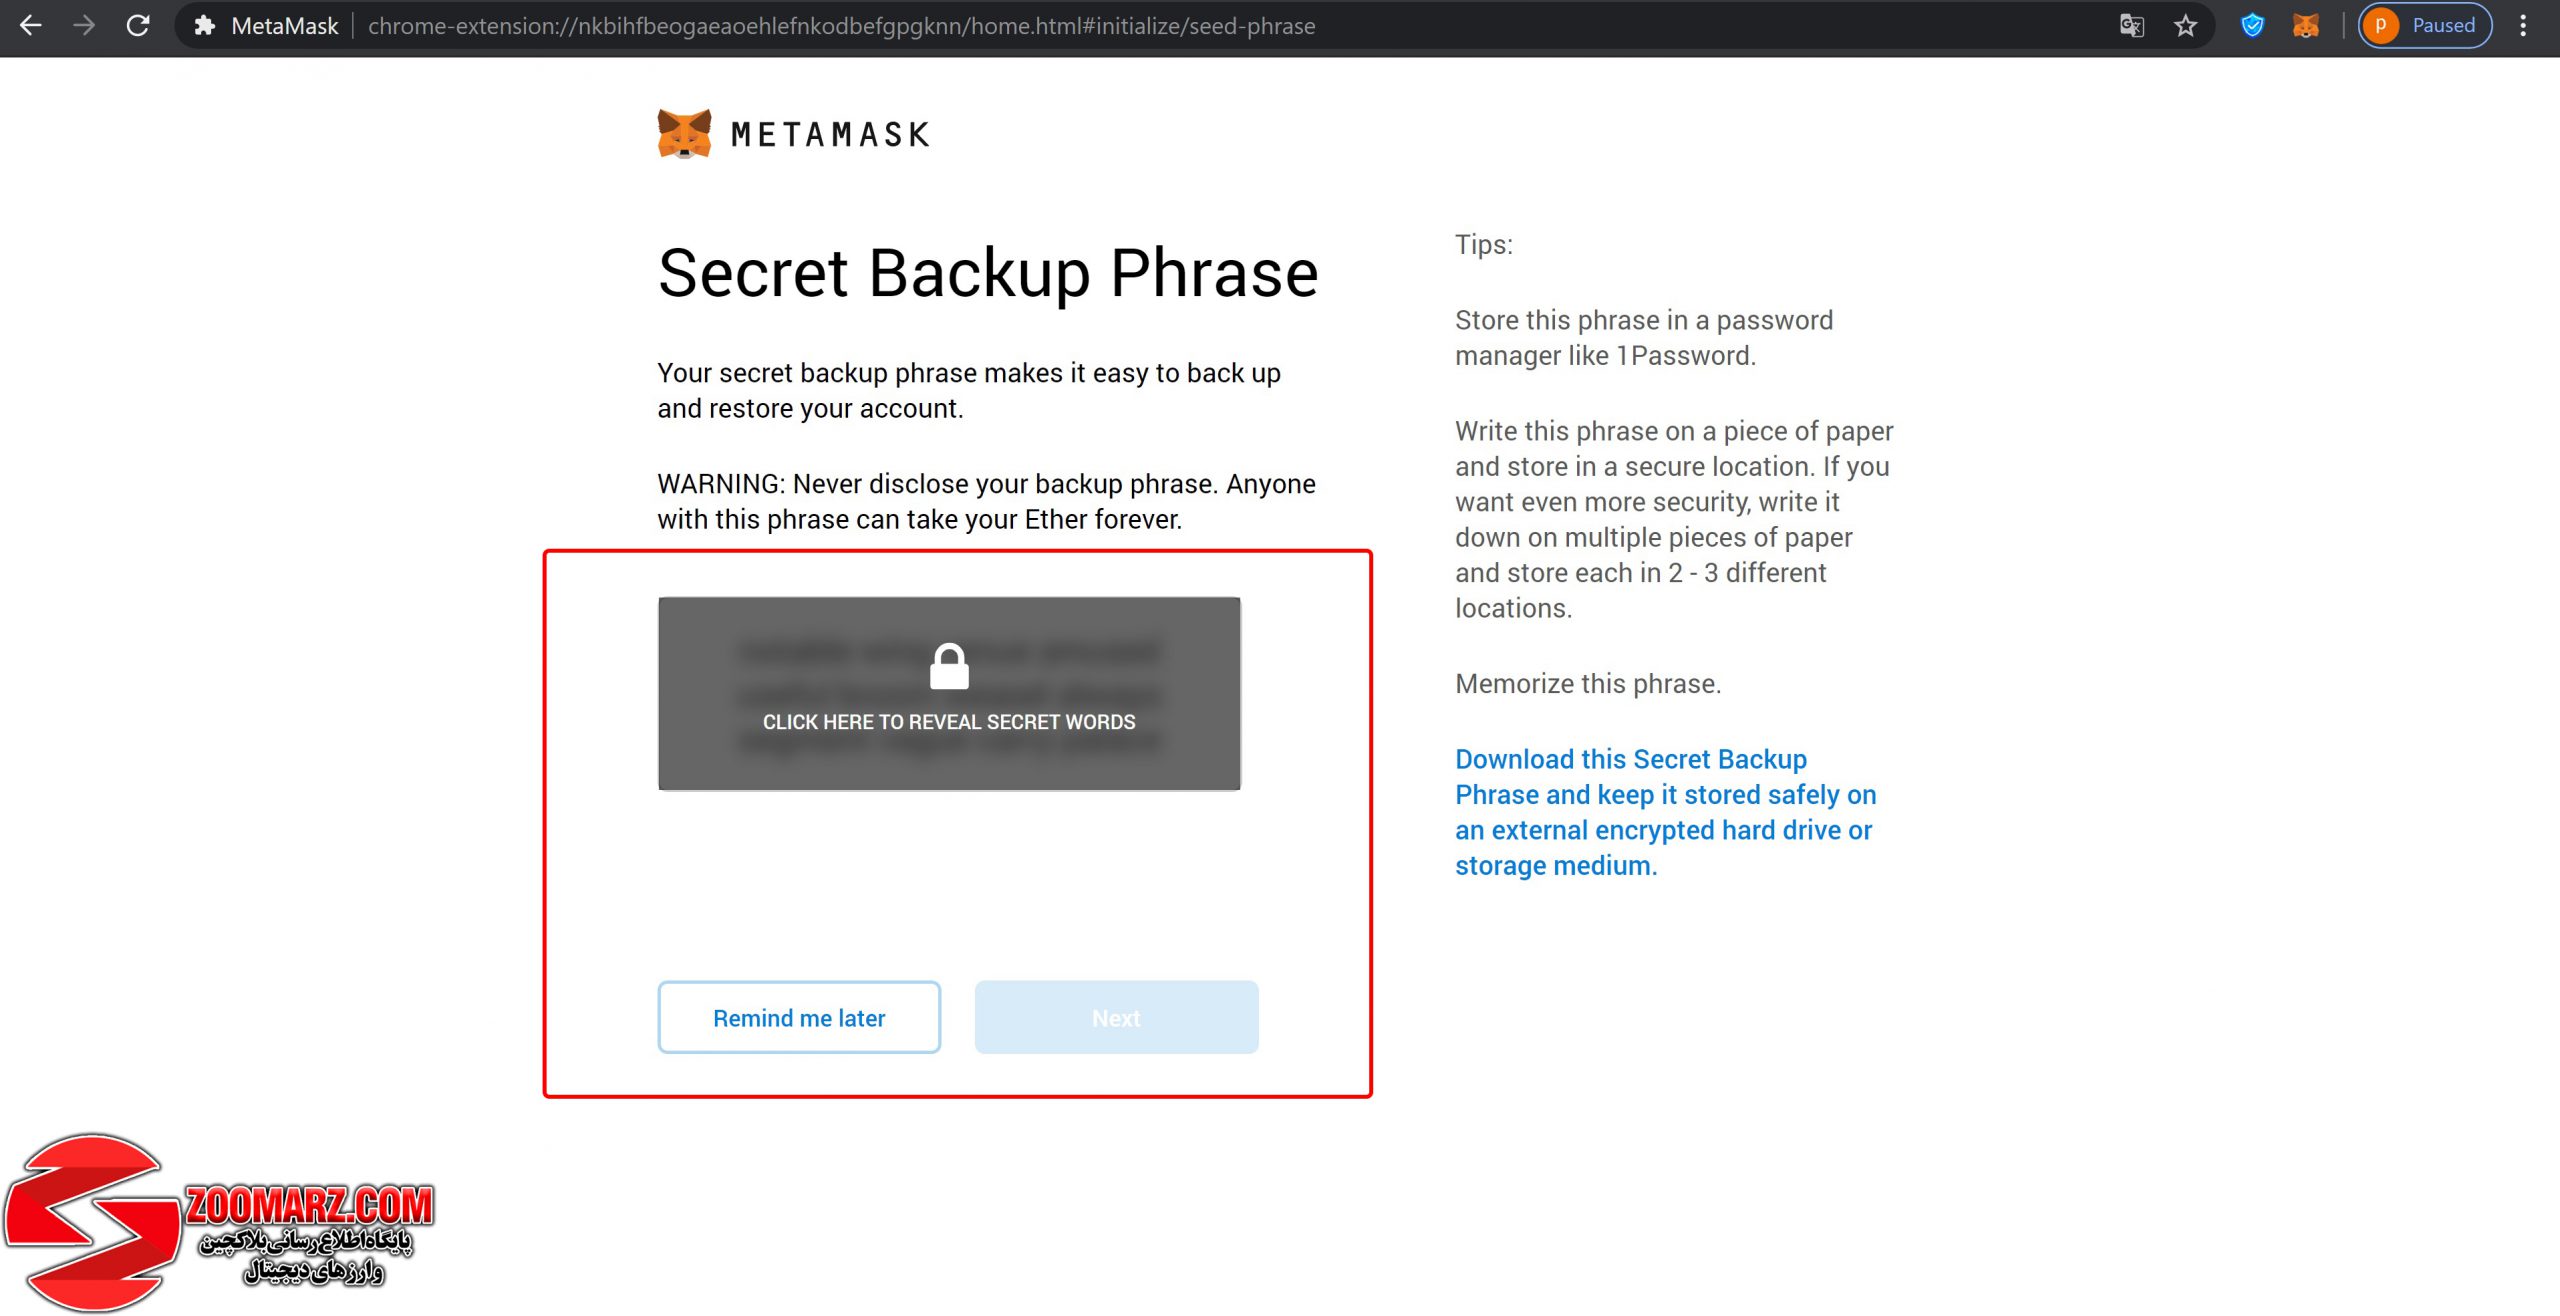Viewport: 2560px width, 1316px height.
Task: Open the Google Translate icon
Action: [x=2131, y=26]
